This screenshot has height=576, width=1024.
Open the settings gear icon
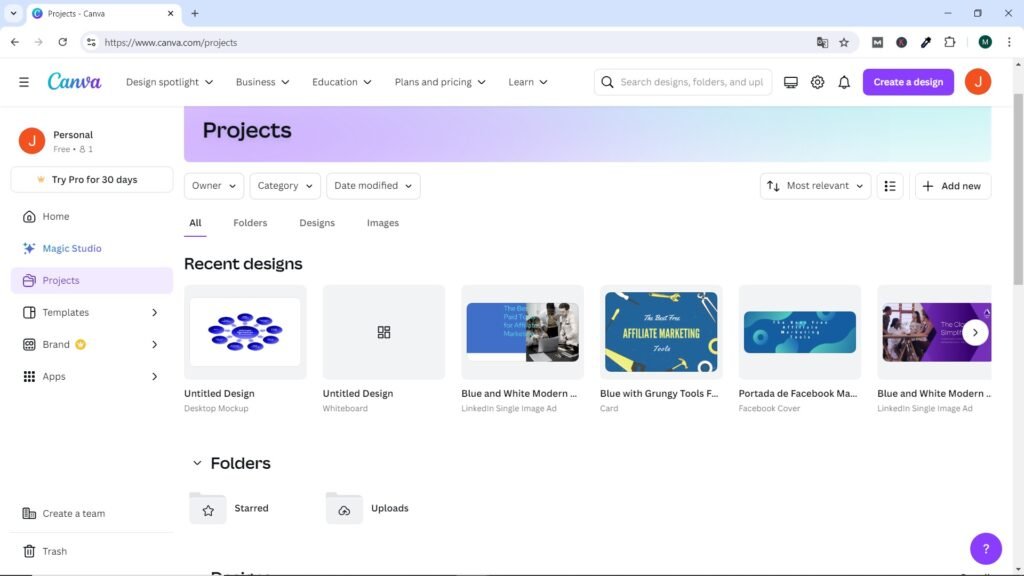click(x=817, y=82)
